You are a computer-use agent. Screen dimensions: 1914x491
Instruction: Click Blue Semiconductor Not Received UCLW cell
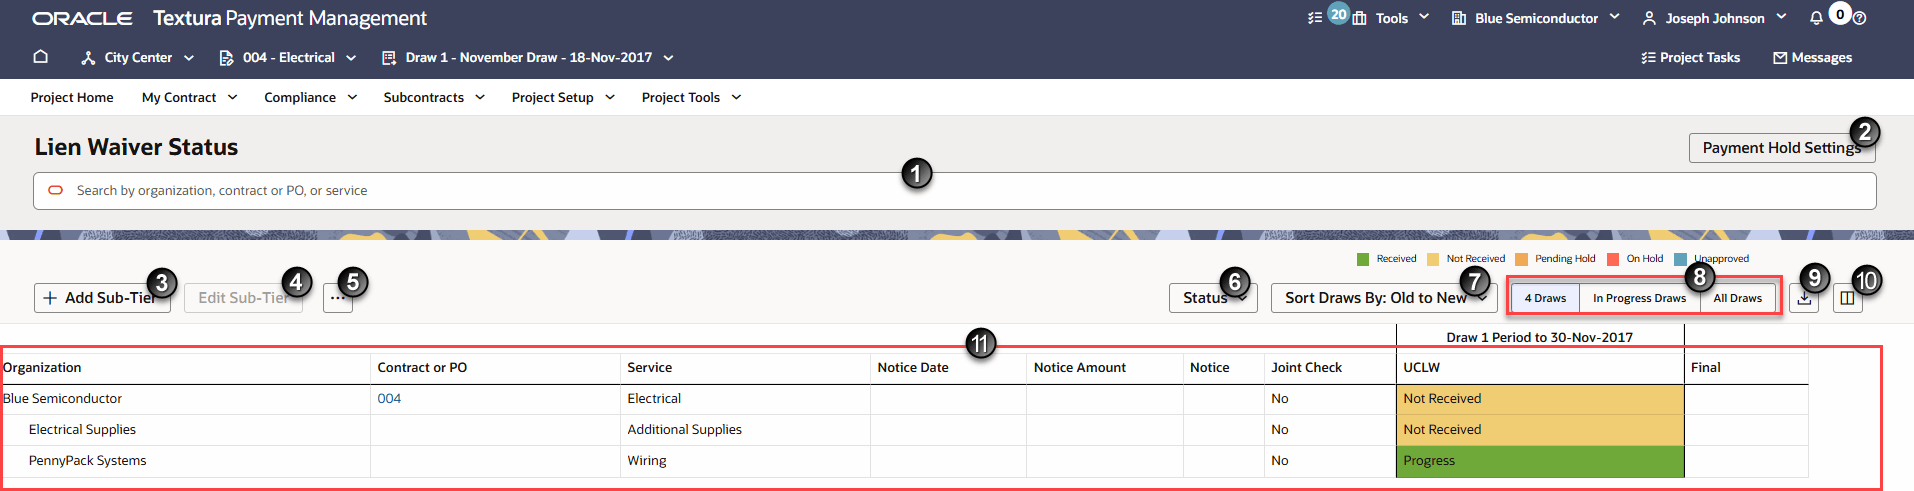click(x=1540, y=399)
